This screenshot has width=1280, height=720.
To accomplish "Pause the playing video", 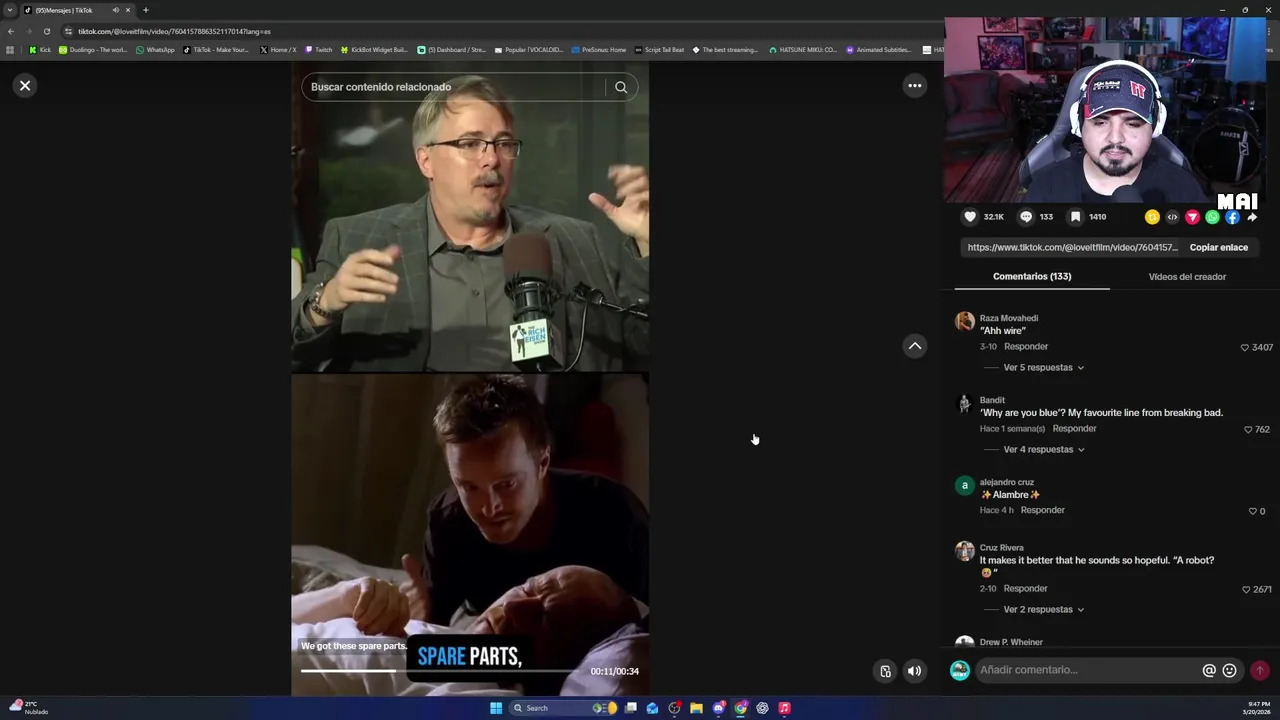I will pyautogui.click(x=470, y=380).
